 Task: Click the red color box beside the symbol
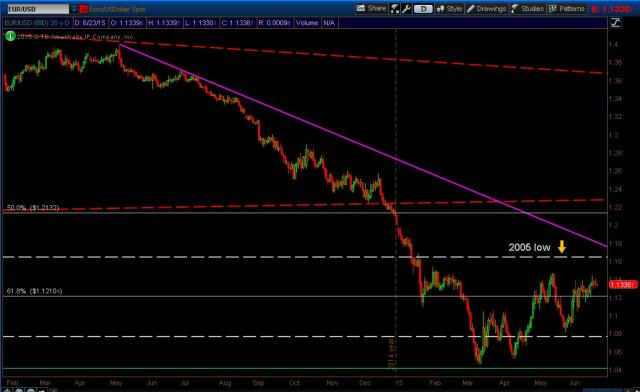point(84,9)
